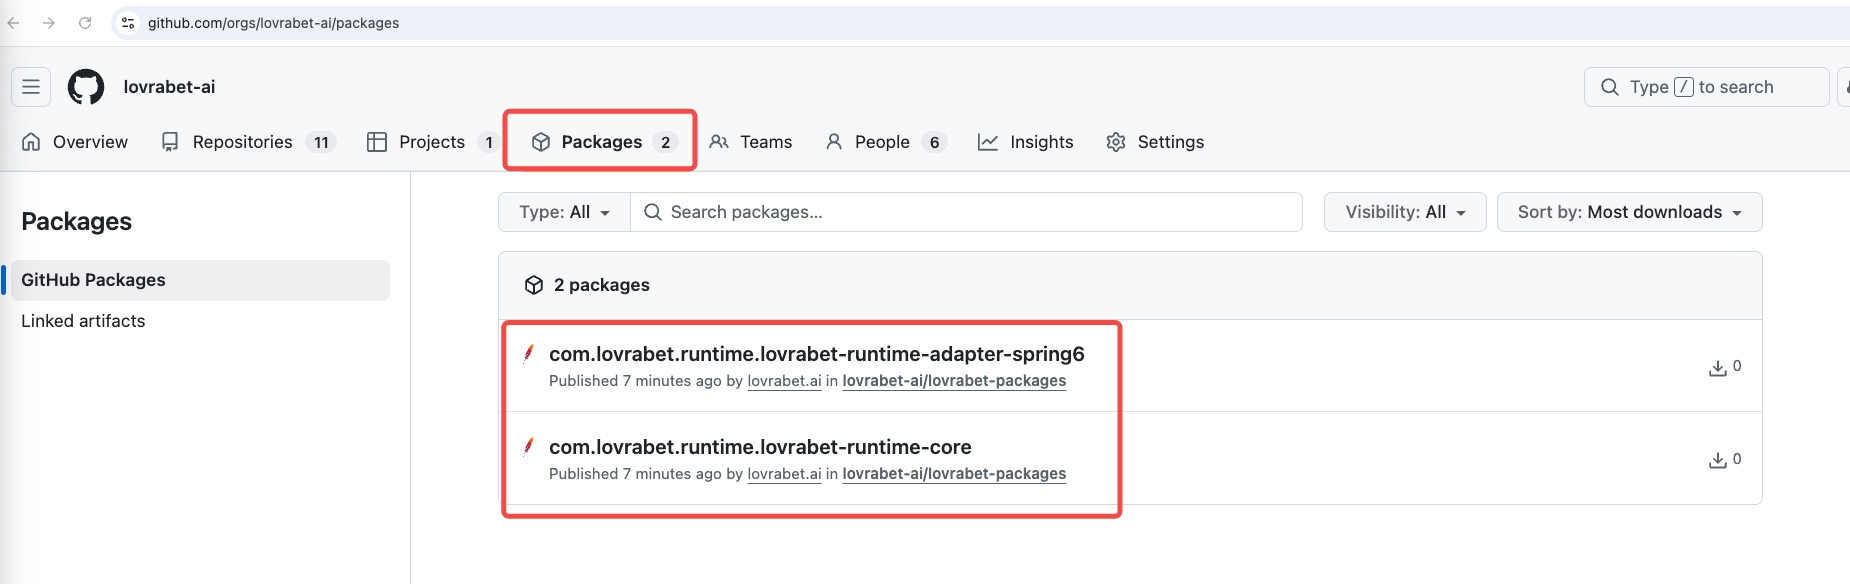Click the '2 packages' count text

tap(601, 285)
